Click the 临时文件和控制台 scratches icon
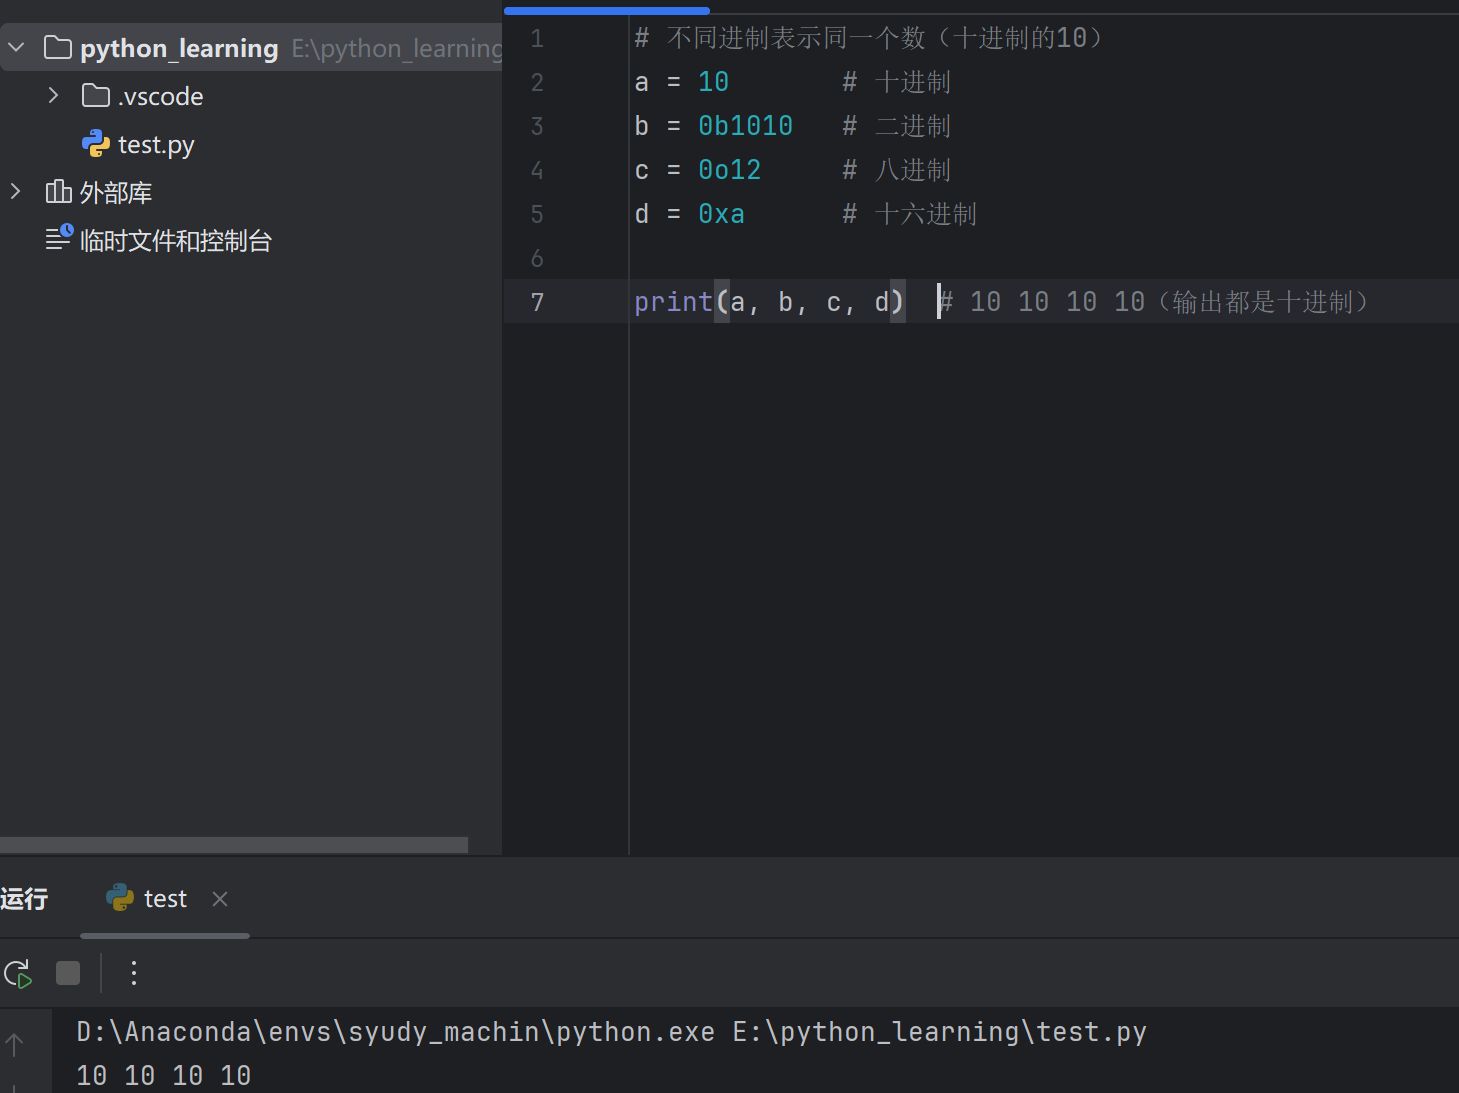 pyautogui.click(x=59, y=238)
